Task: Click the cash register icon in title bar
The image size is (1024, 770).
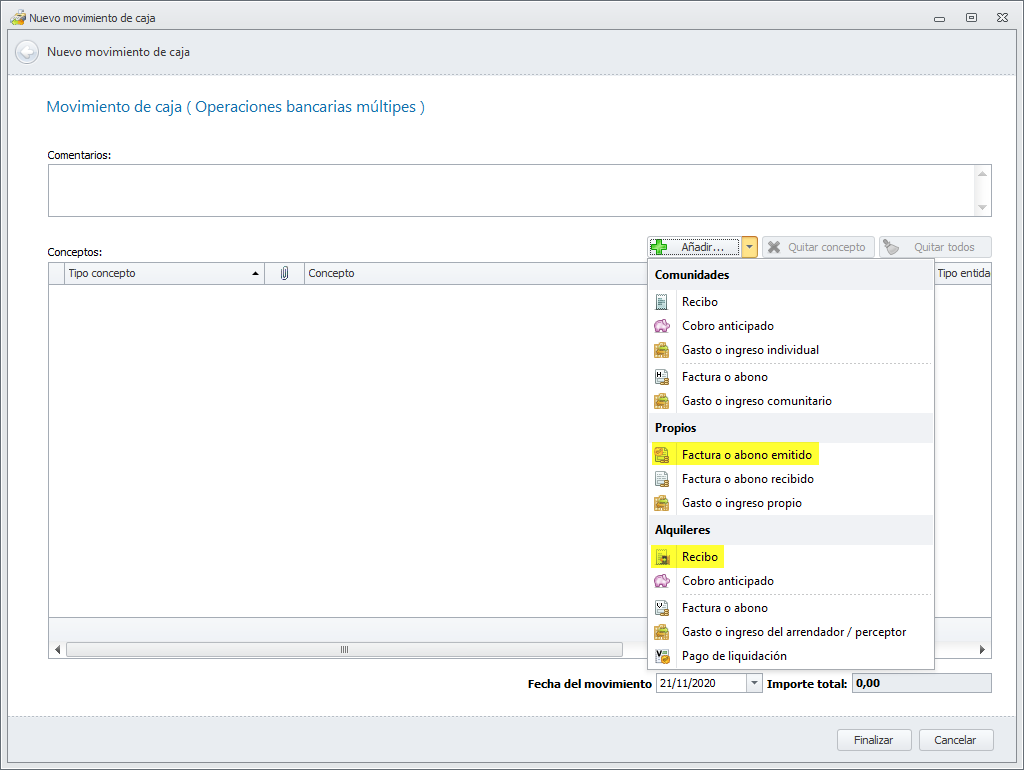Action: coord(18,18)
